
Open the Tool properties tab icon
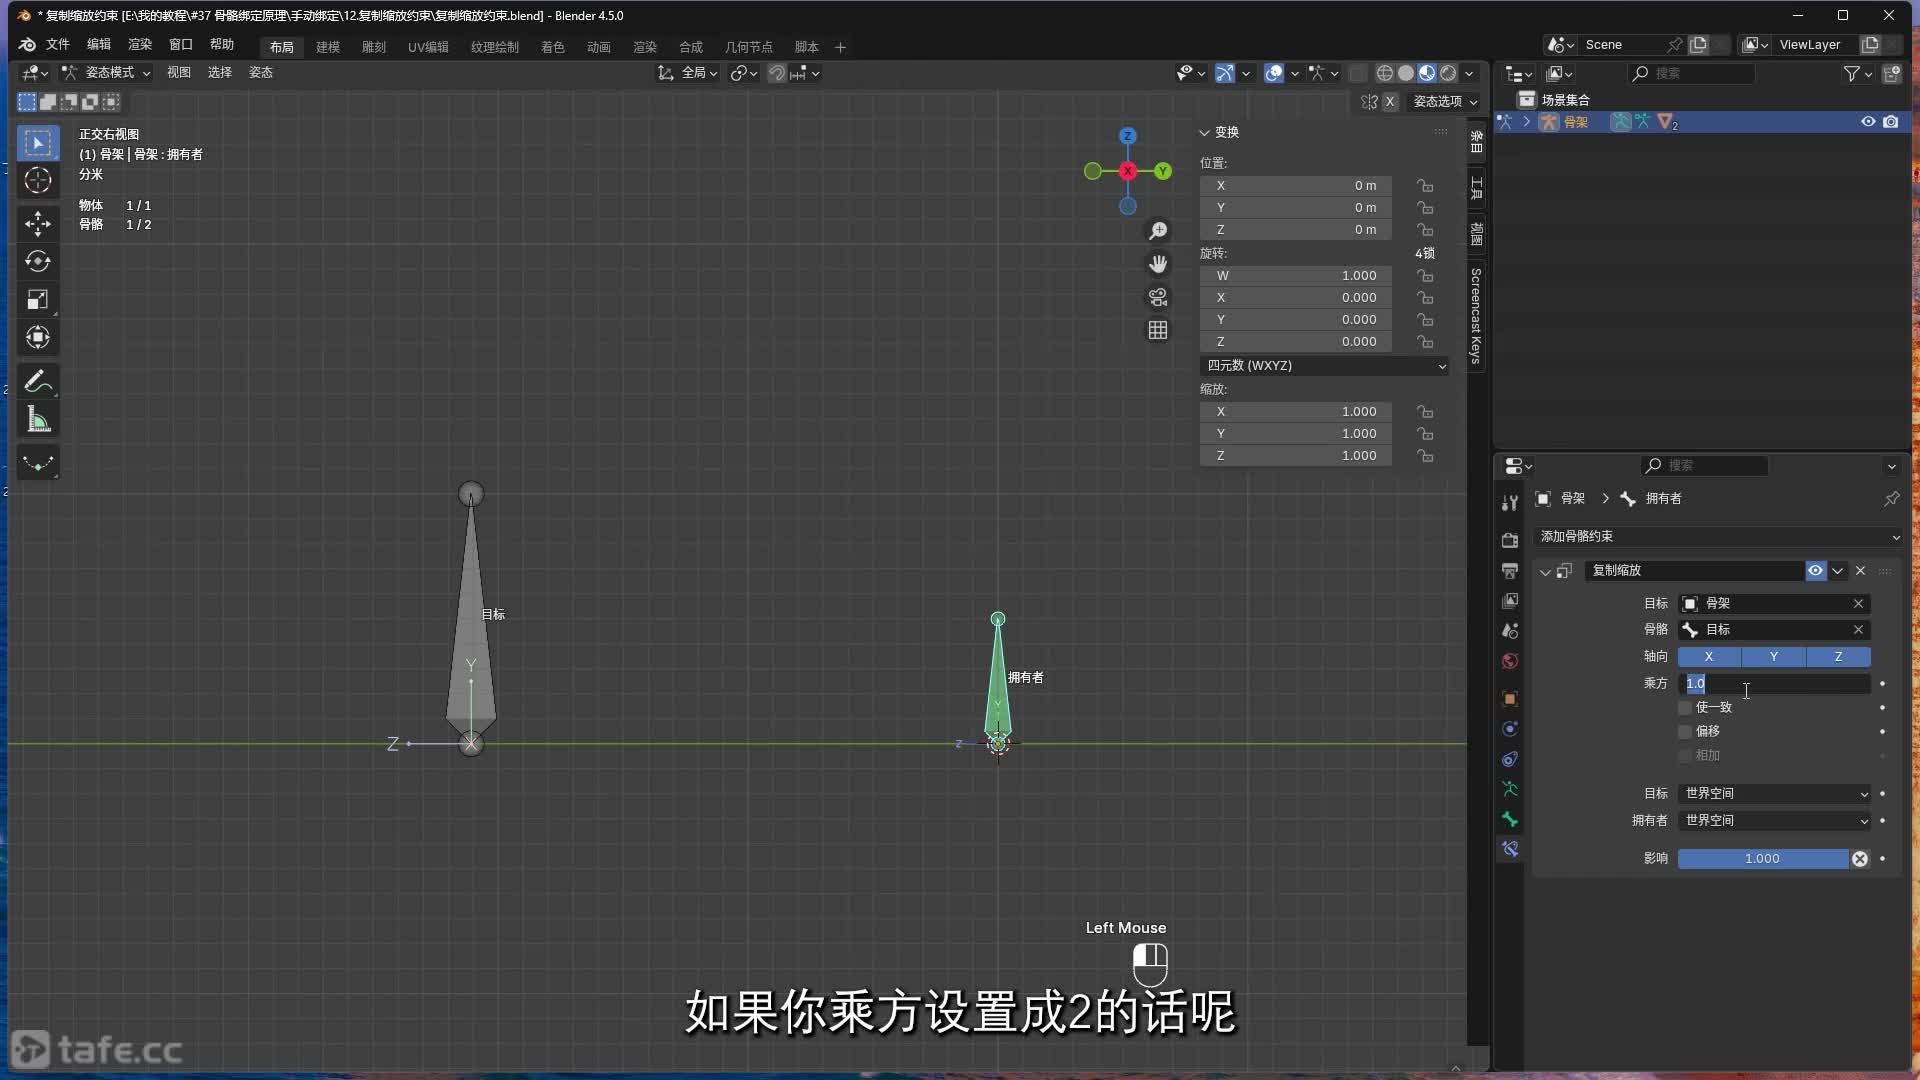click(1510, 502)
